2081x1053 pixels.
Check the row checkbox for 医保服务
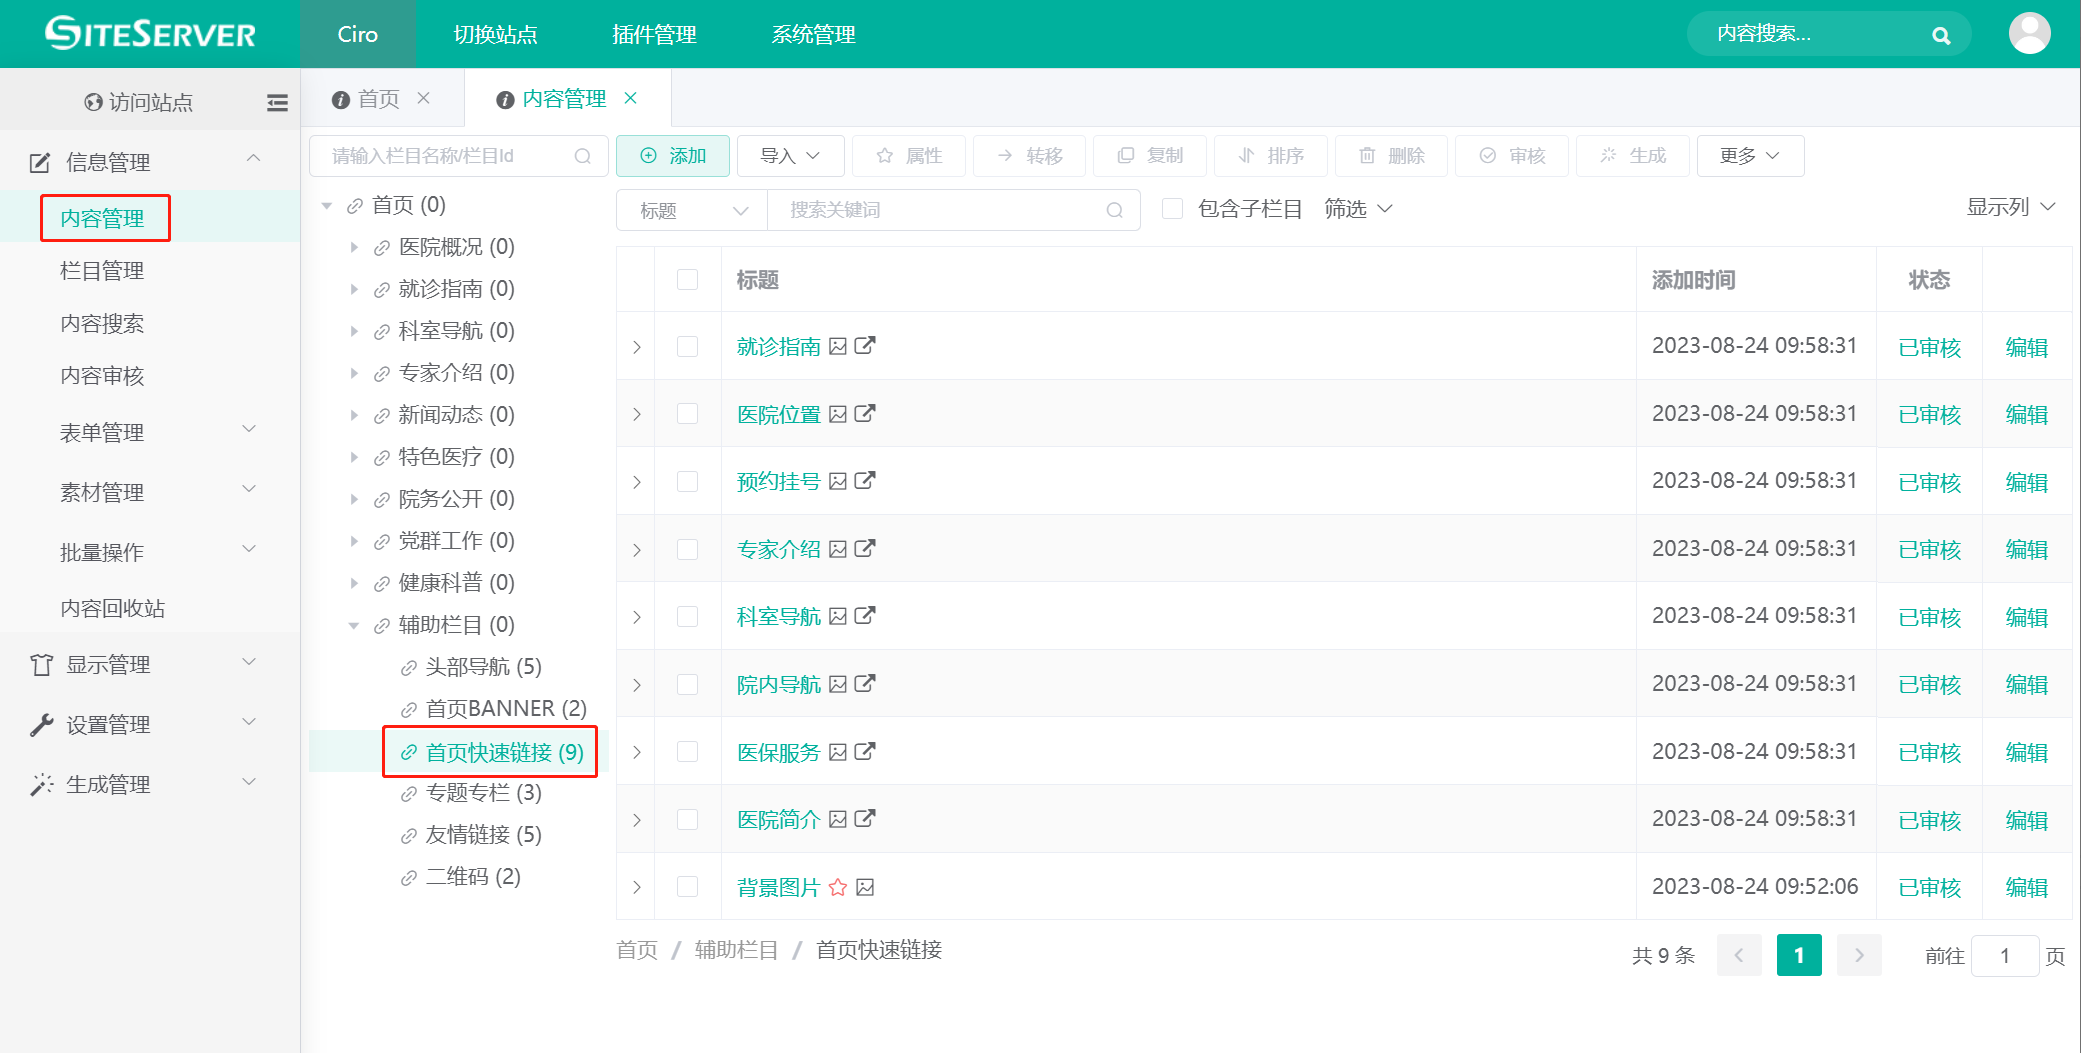point(687,751)
